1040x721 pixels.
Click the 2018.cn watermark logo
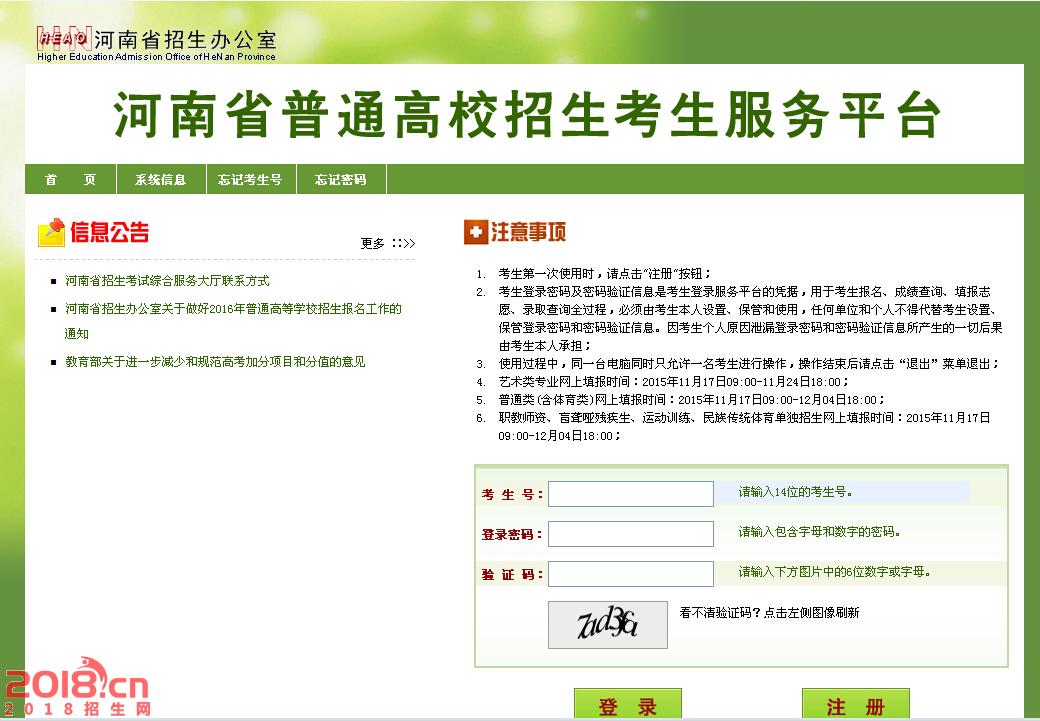coord(77,688)
